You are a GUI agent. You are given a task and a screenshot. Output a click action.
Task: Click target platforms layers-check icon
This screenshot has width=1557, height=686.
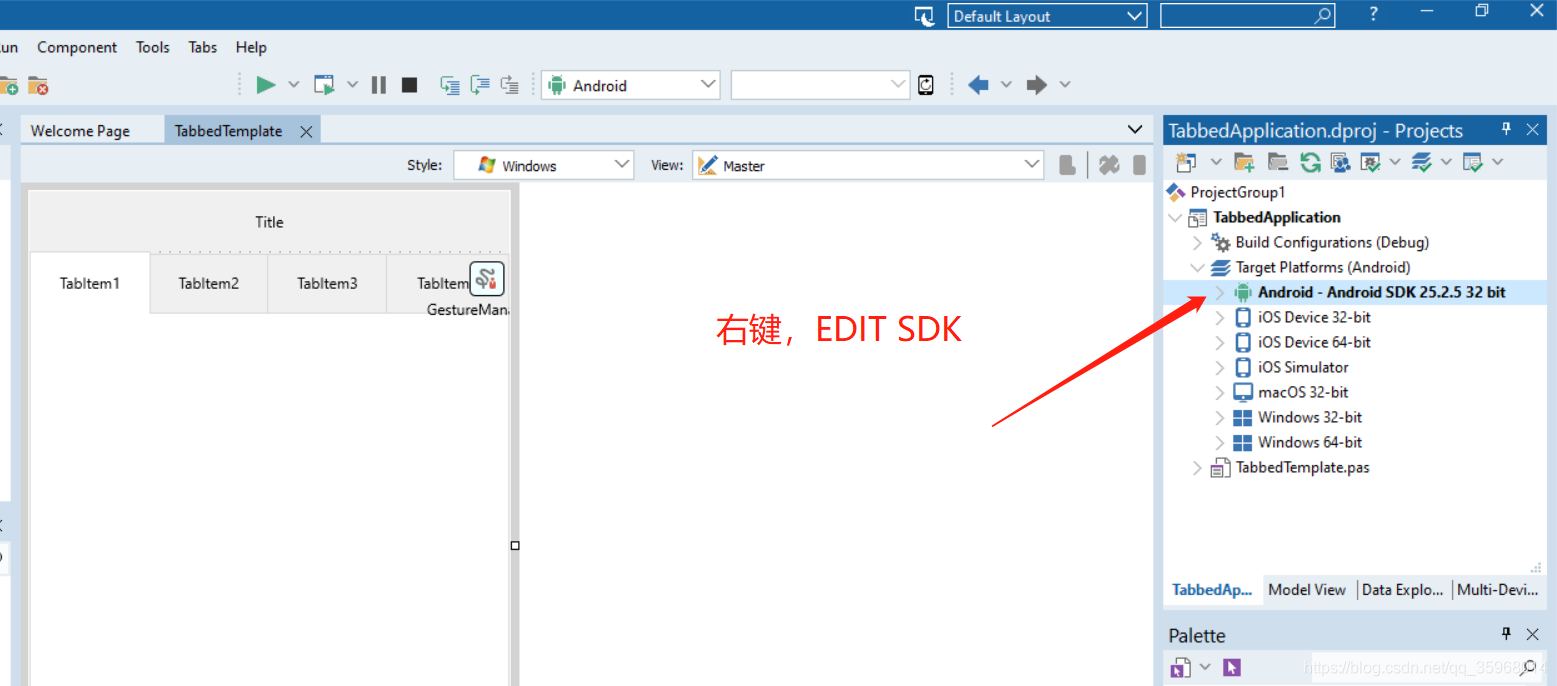[x=1422, y=162]
